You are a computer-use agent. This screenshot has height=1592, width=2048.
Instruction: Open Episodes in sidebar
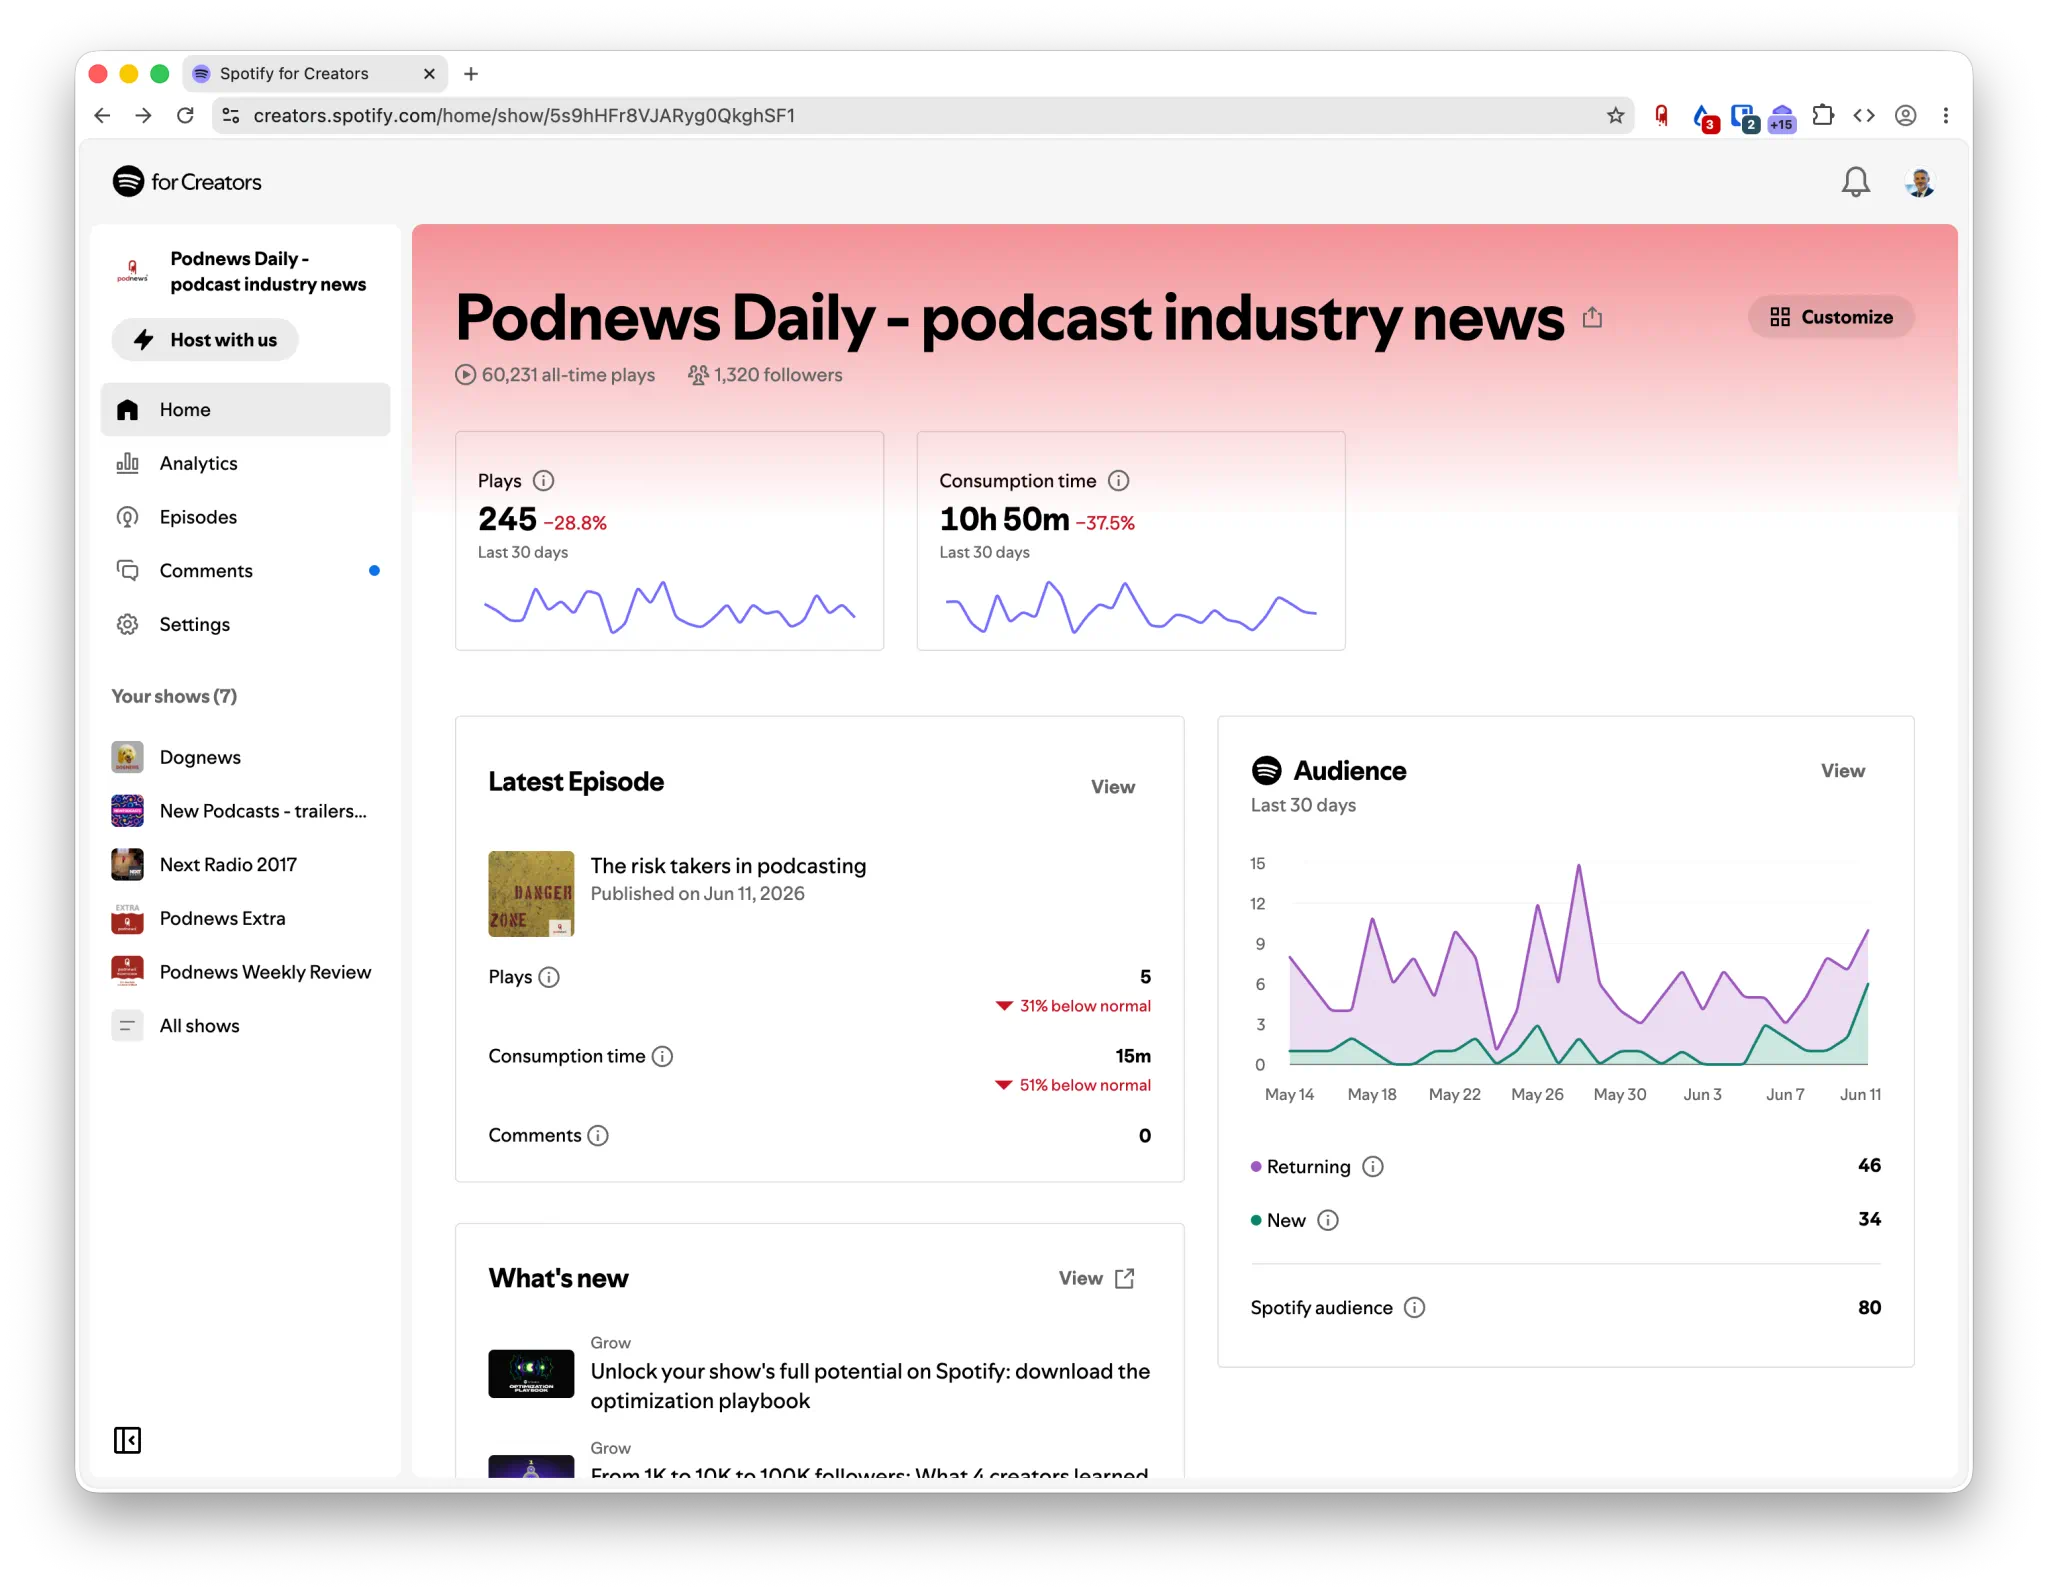pos(245,517)
